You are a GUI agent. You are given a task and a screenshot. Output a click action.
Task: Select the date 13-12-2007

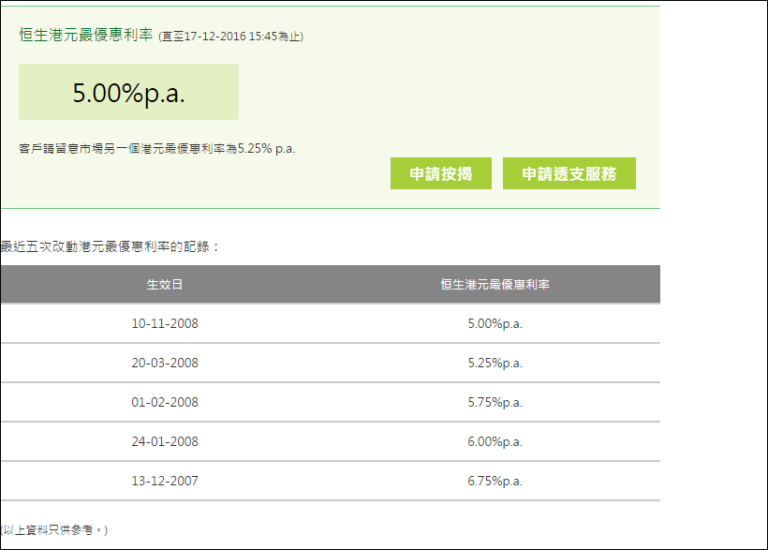click(165, 481)
